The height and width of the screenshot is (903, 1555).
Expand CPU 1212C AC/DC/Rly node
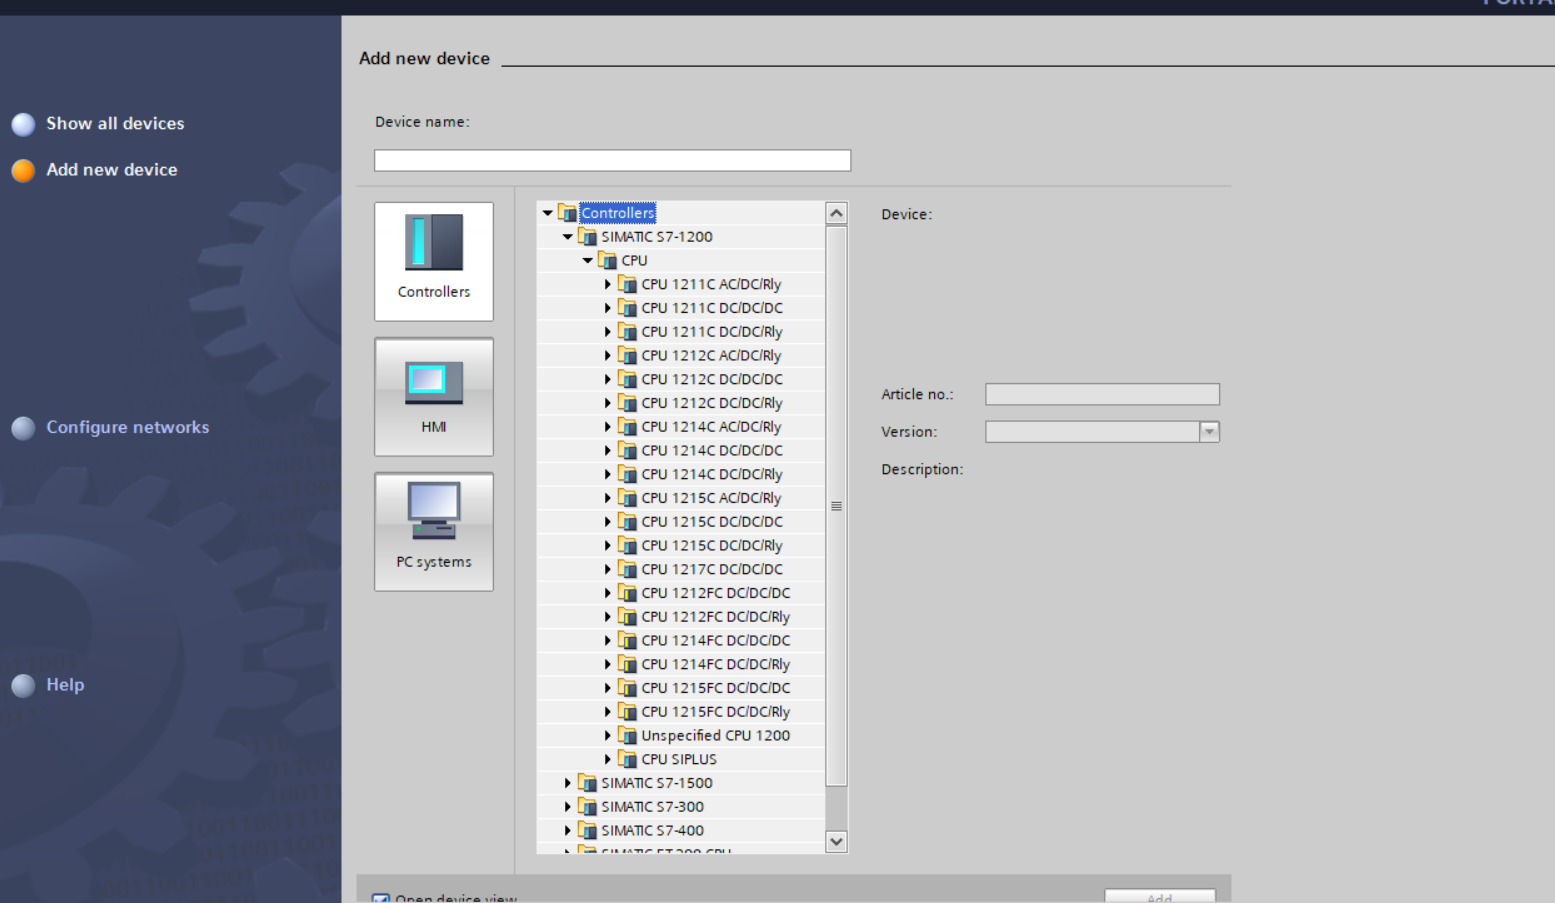607,356
